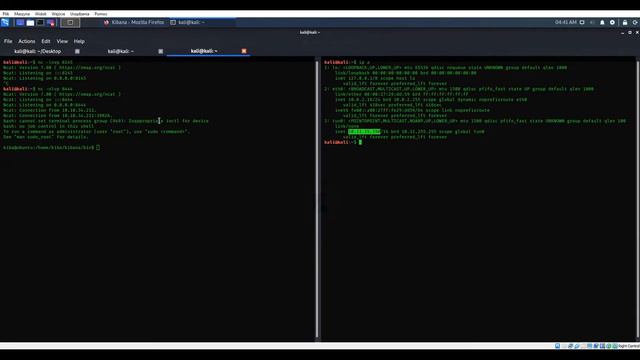Screen dimensions: 640x360
Task: Click the kali prompt cursor in right pane
Action: tap(360, 142)
